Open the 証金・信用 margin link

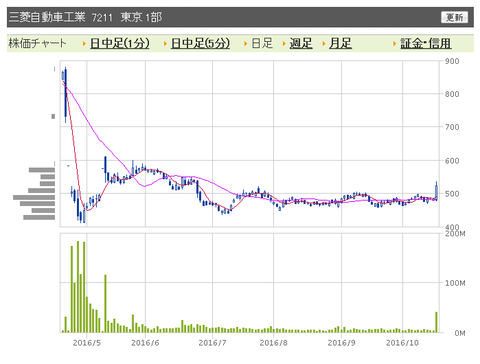pyautogui.click(x=426, y=43)
